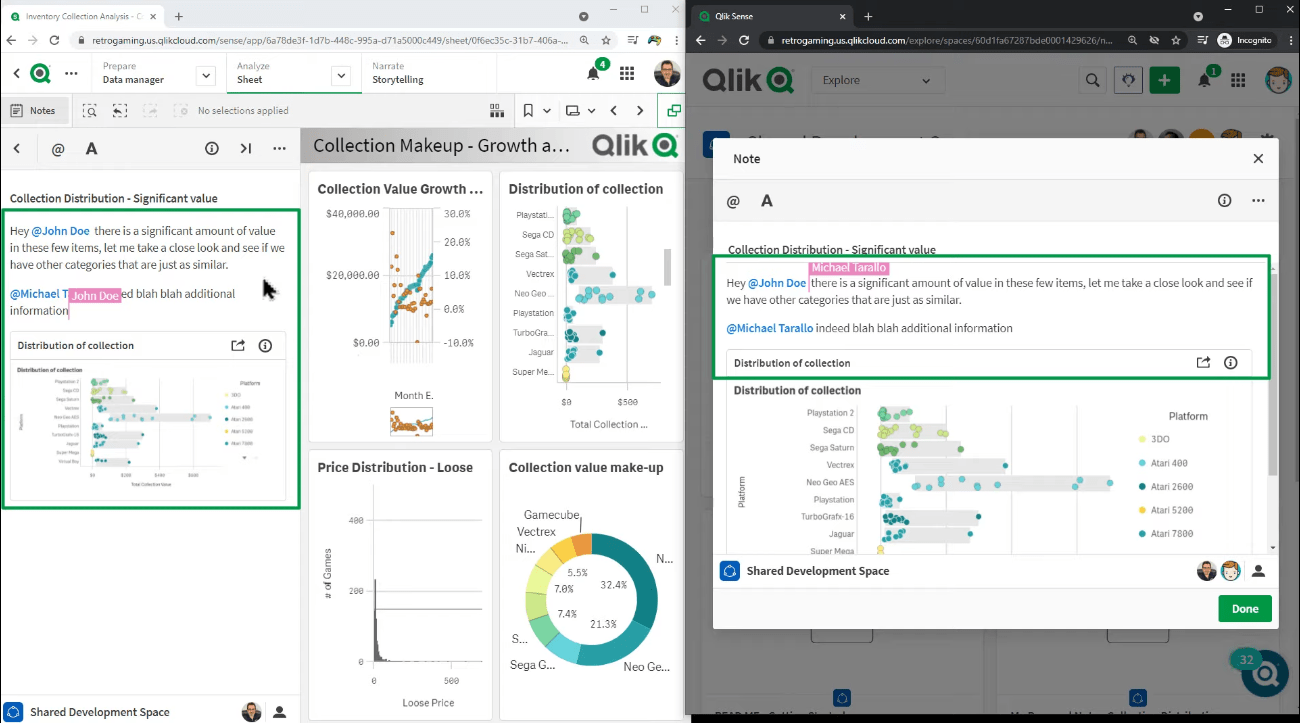The height and width of the screenshot is (723, 1300).
Task: Select the Collection Value Growth chart title
Action: (400, 189)
